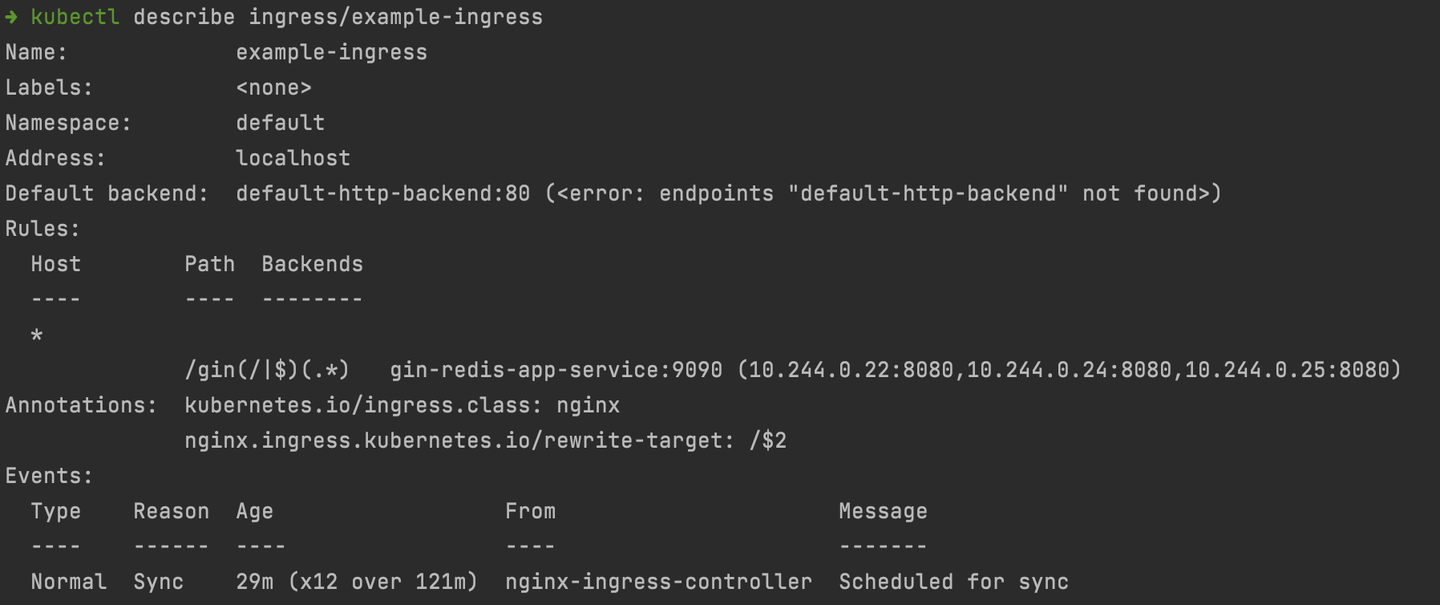Click the endpoints not found error message

pyautogui.click(x=883, y=193)
